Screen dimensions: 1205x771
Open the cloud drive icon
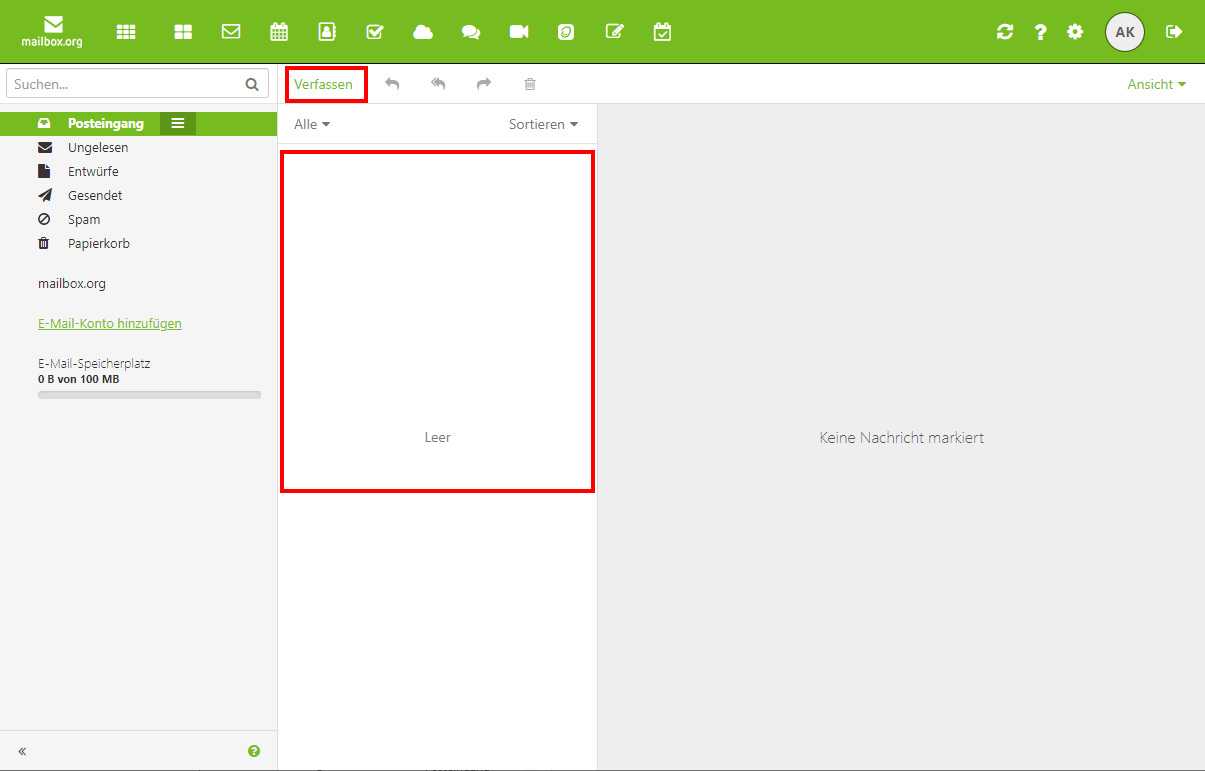[423, 32]
